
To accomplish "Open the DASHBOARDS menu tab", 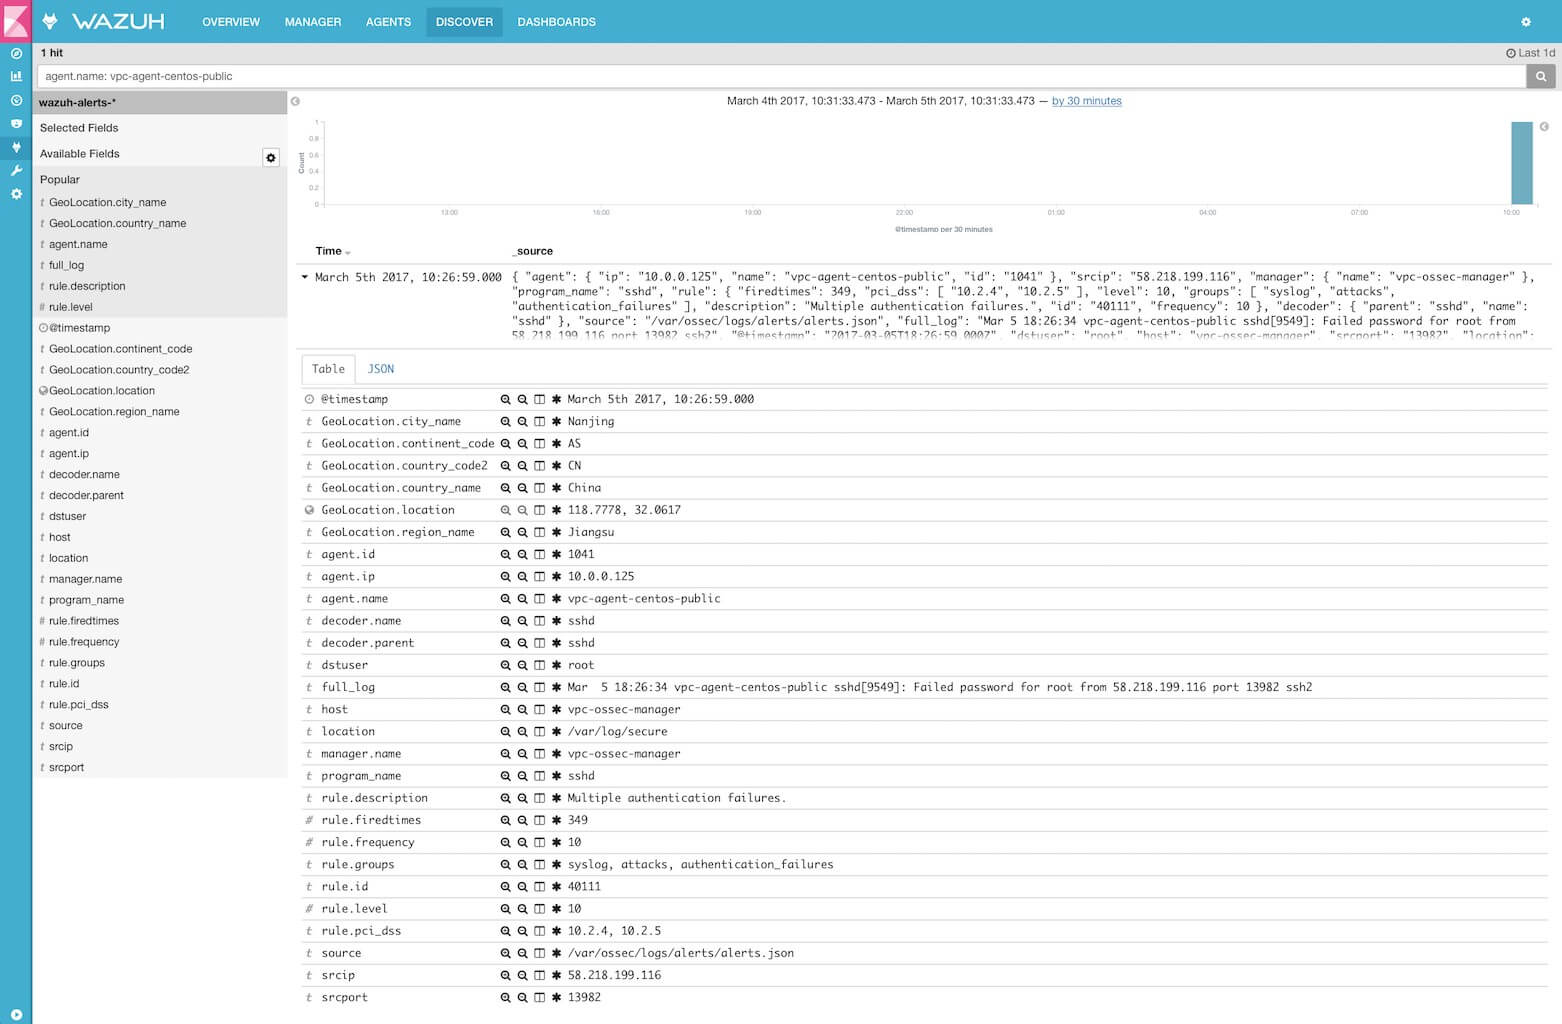I will (556, 22).
